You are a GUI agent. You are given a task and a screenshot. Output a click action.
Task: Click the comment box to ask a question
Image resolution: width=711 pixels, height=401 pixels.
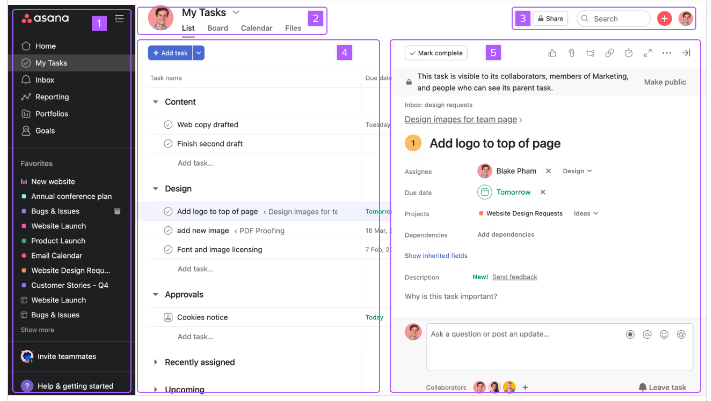(560, 347)
